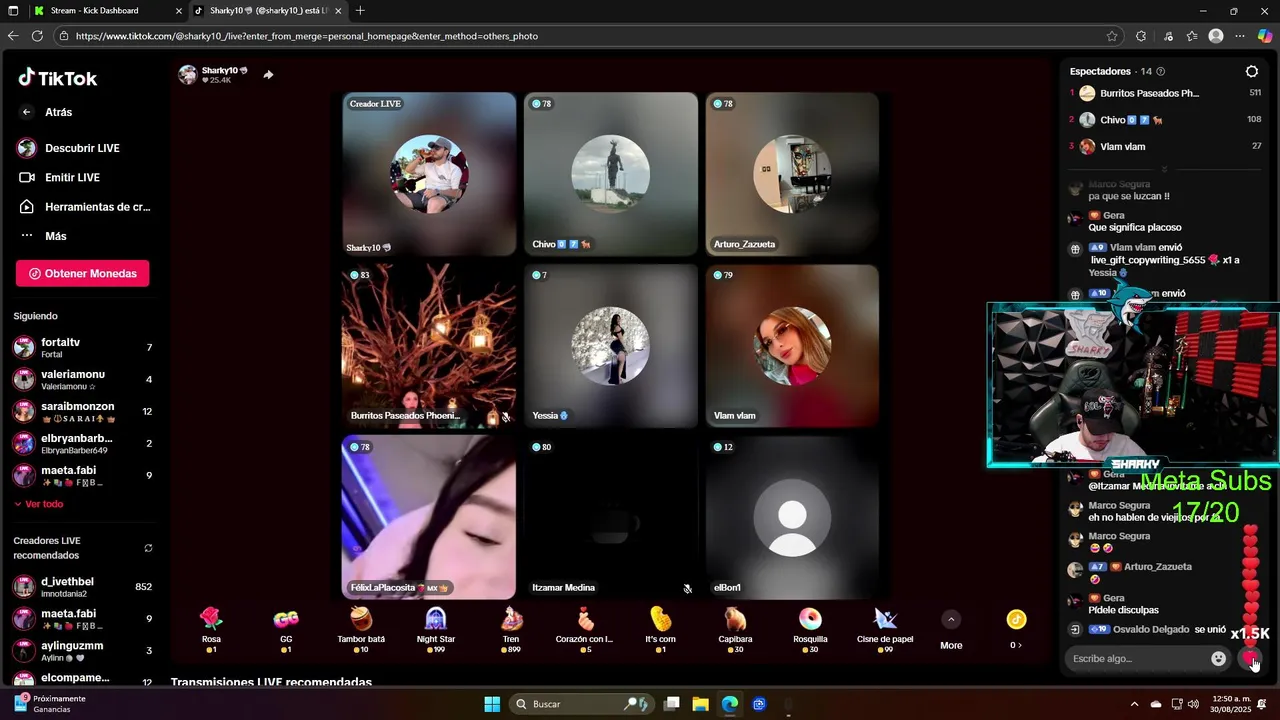The width and height of the screenshot is (1280, 720).
Task: Click the browser address bar URL
Action: 307,36
